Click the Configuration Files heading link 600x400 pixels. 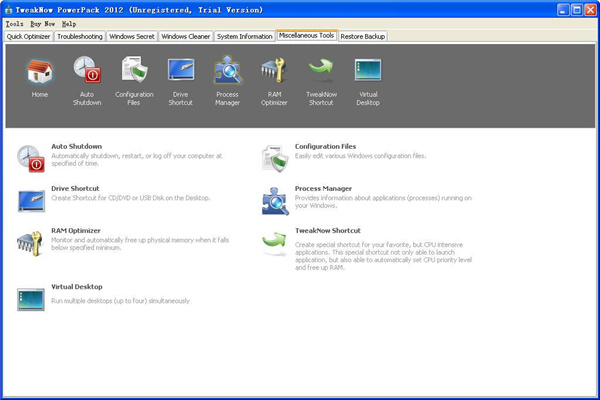point(325,146)
